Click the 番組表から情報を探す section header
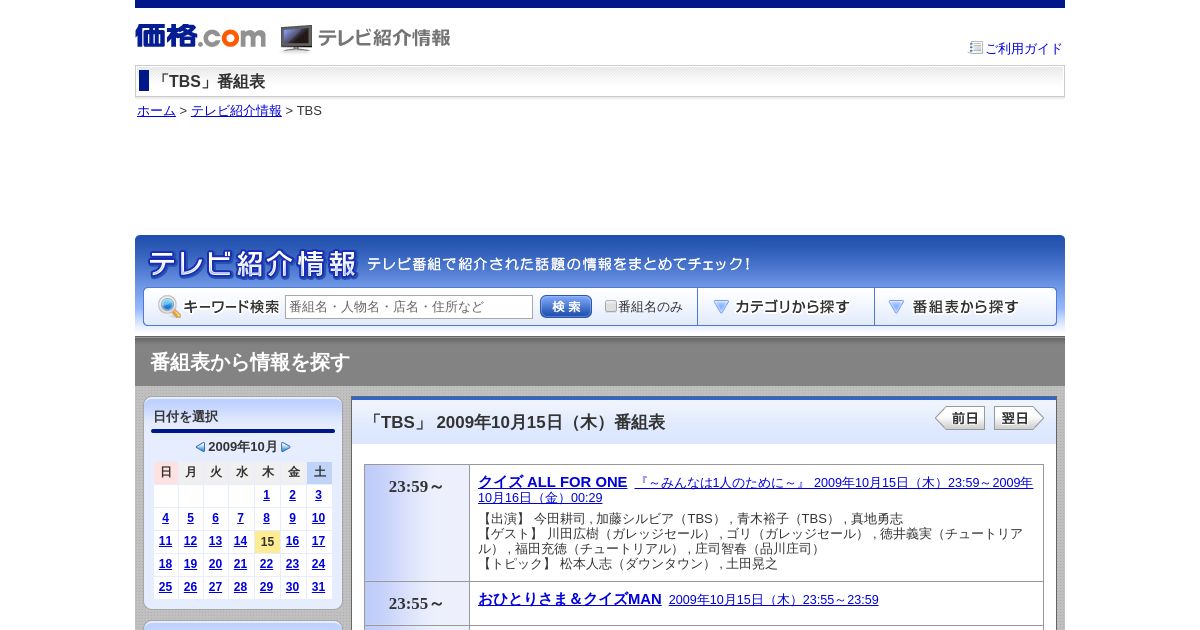Viewport: 1200px width, 630px height. pyautogui.click(x=250, y=362)
